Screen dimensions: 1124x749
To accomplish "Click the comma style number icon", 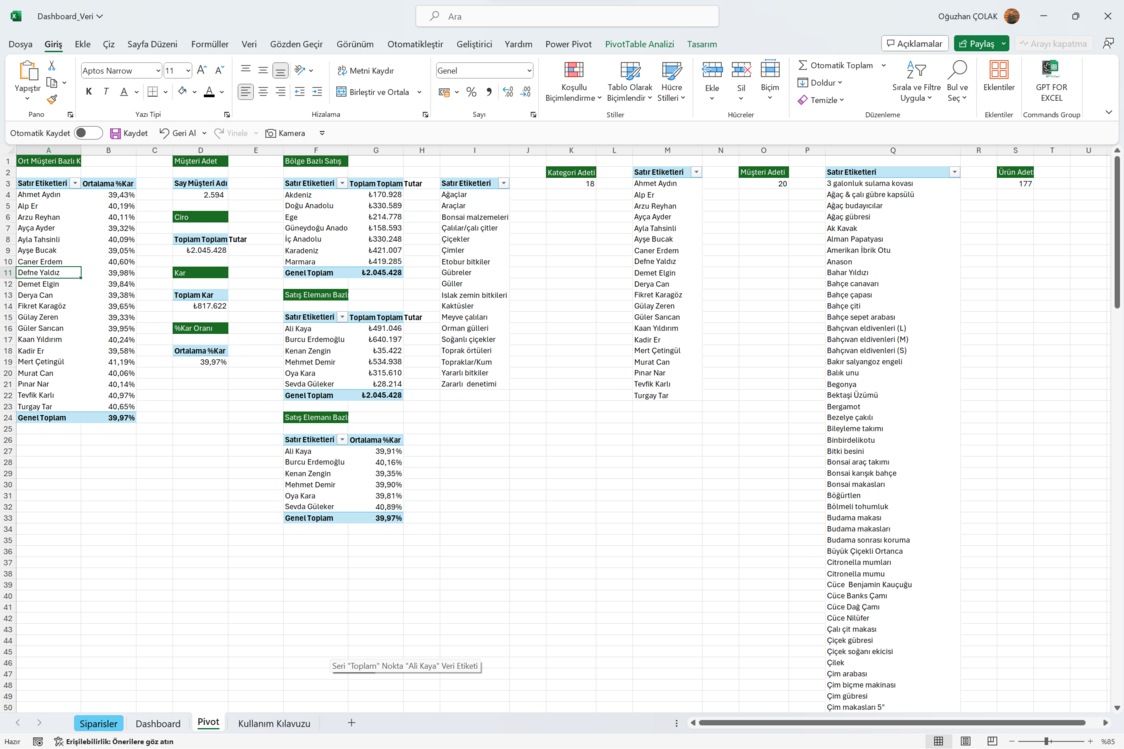I will 489,92.
